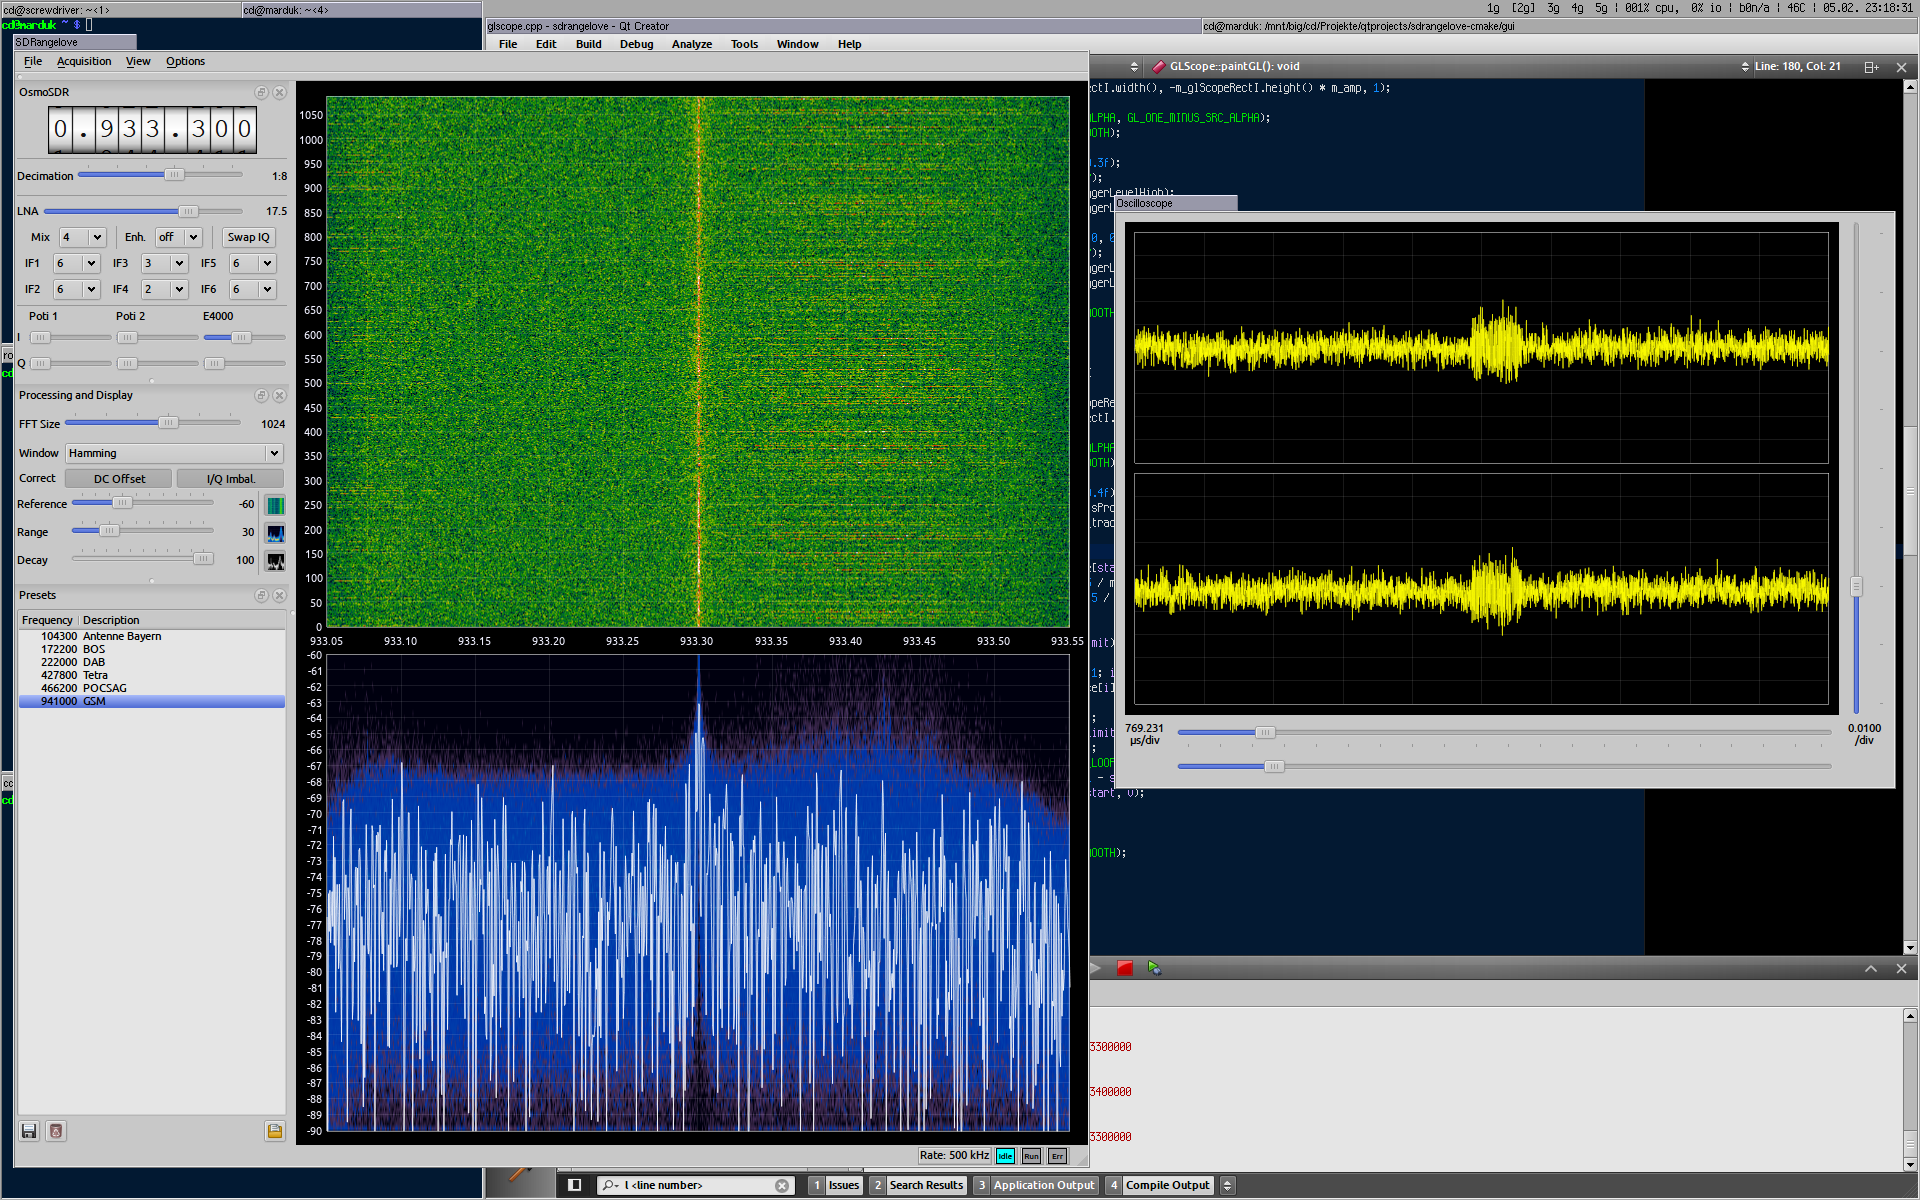Open the IF4 gain dropdown
Screen dimensions: 1920x1200
(164, 289)
